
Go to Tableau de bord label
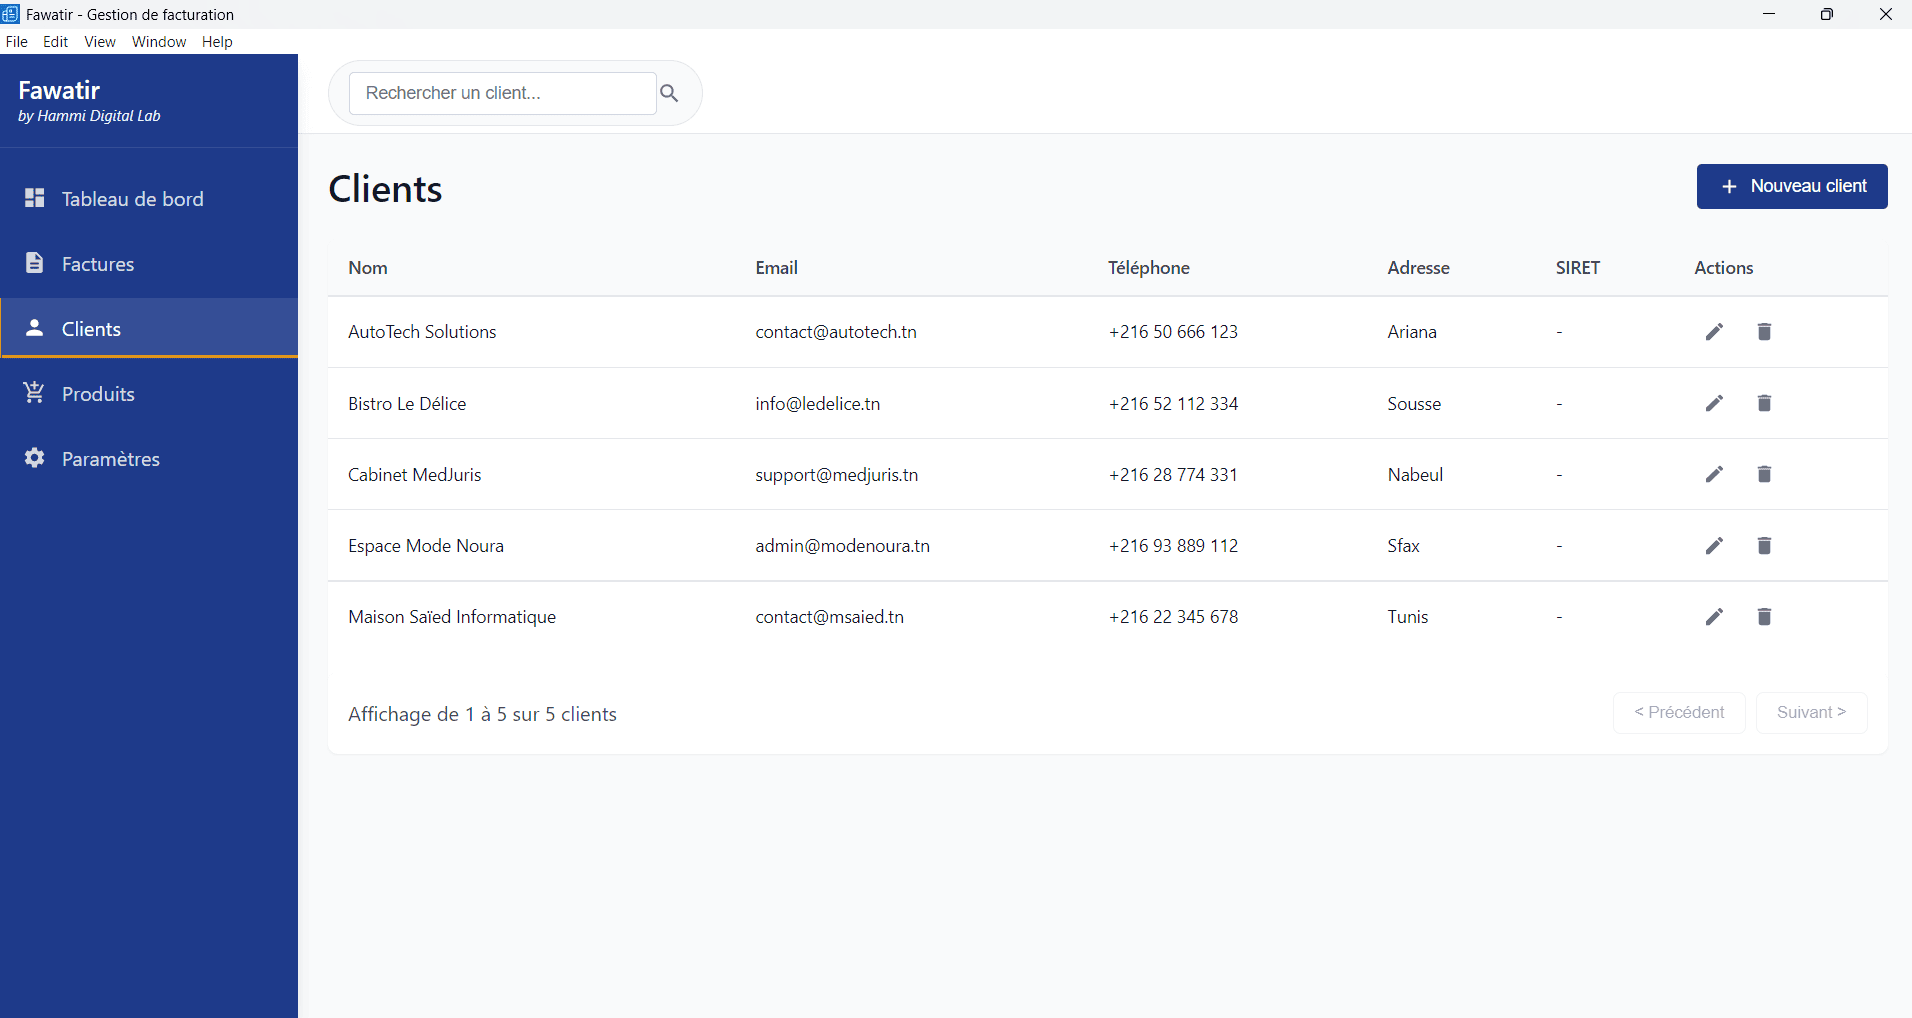(x=133, y=199)
